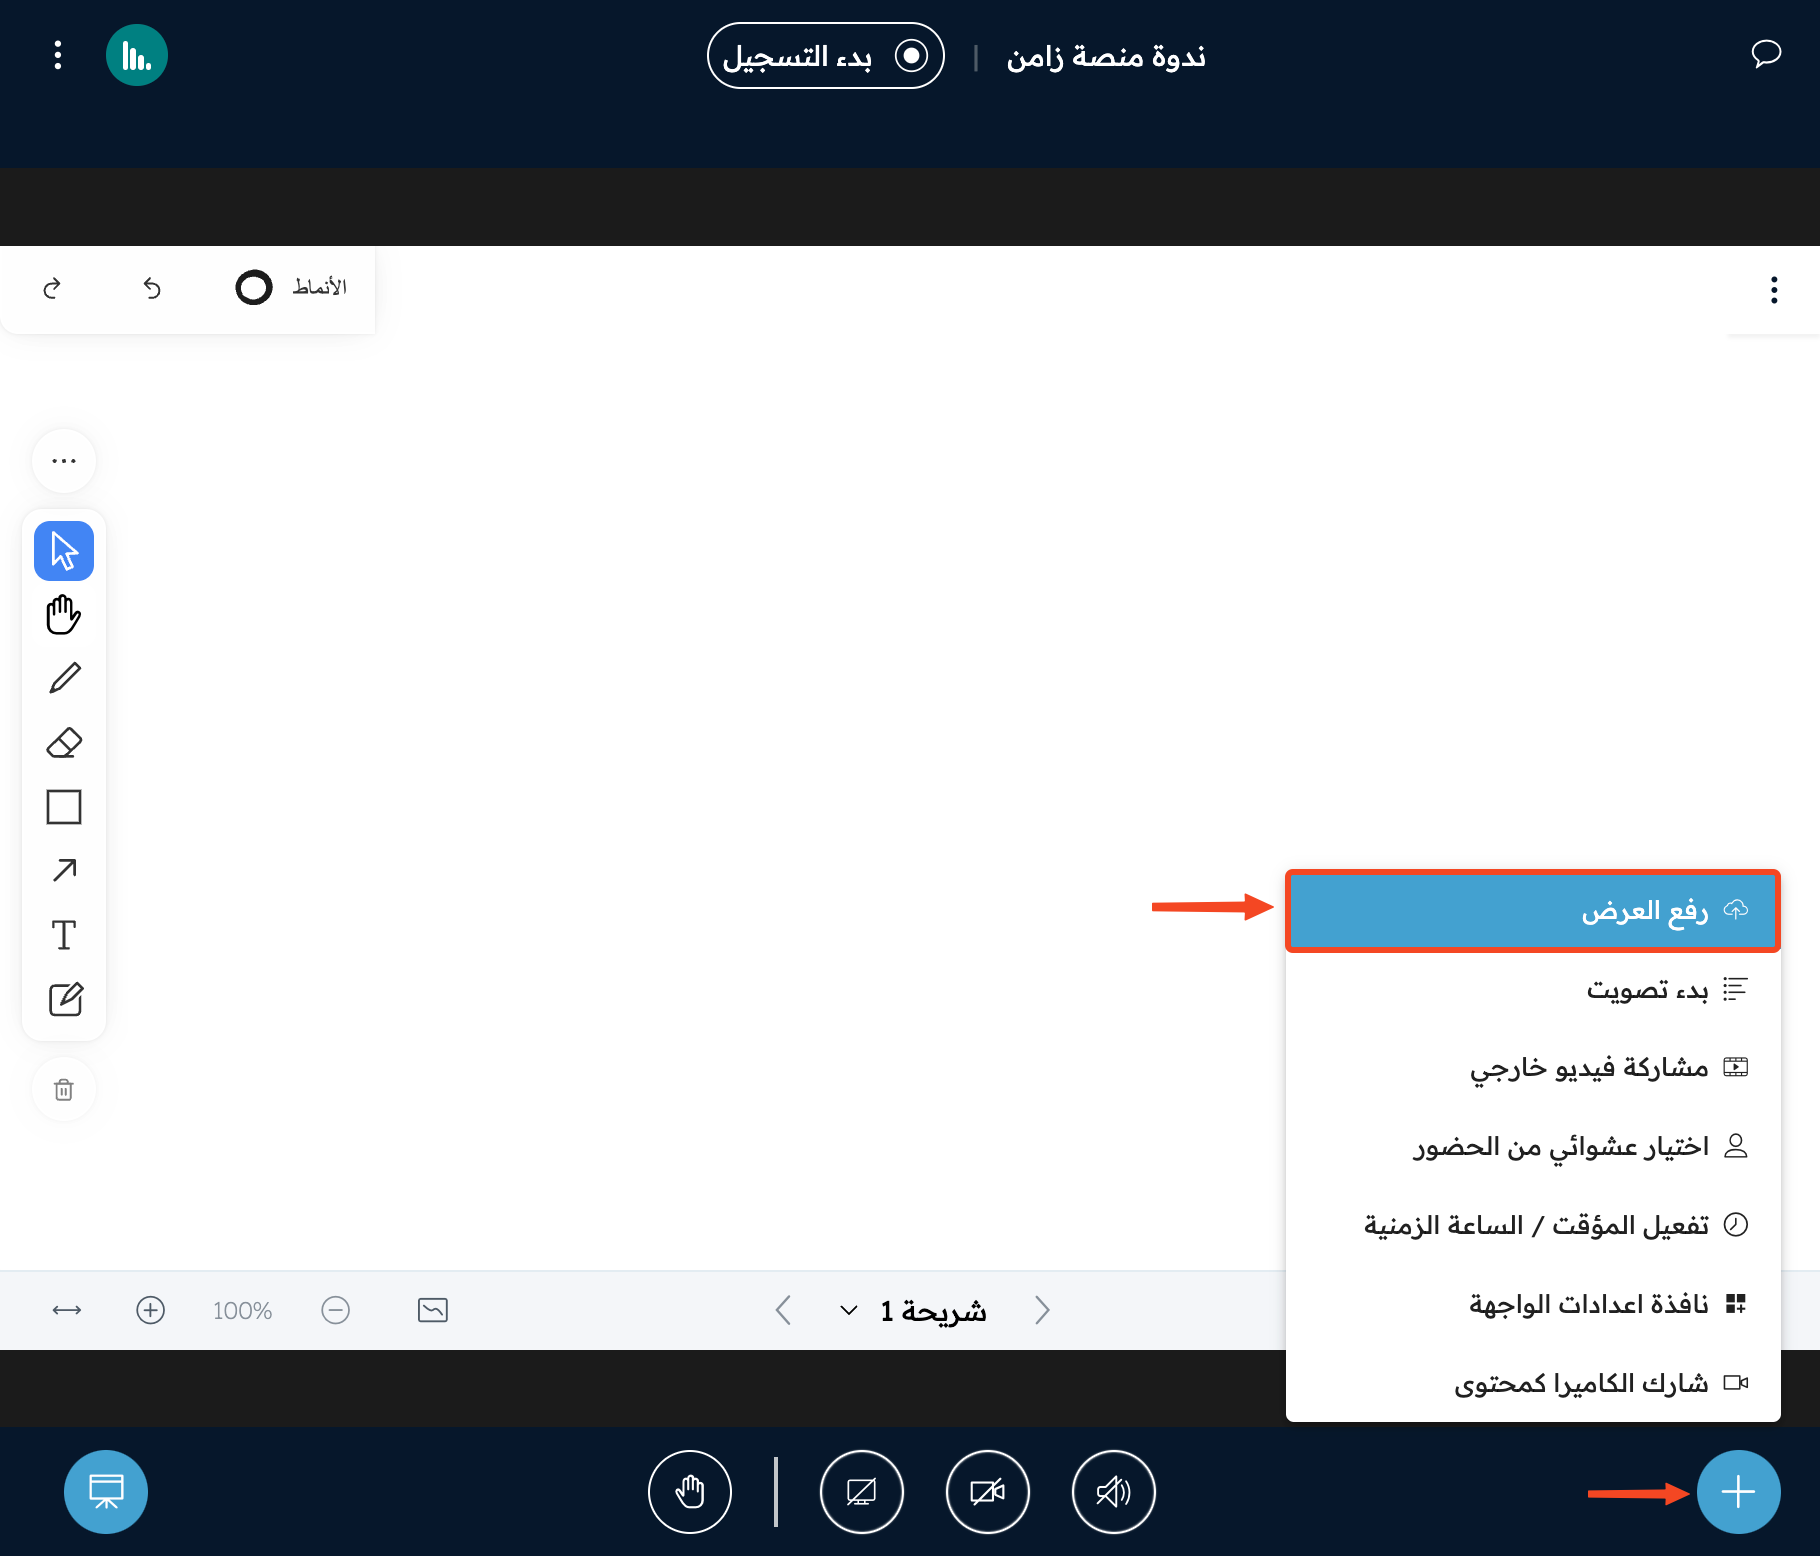1820x1556 pixels.
Task: Select نافذة اعدادات الواجهة layout settings
Action: click(1533, 1304)
